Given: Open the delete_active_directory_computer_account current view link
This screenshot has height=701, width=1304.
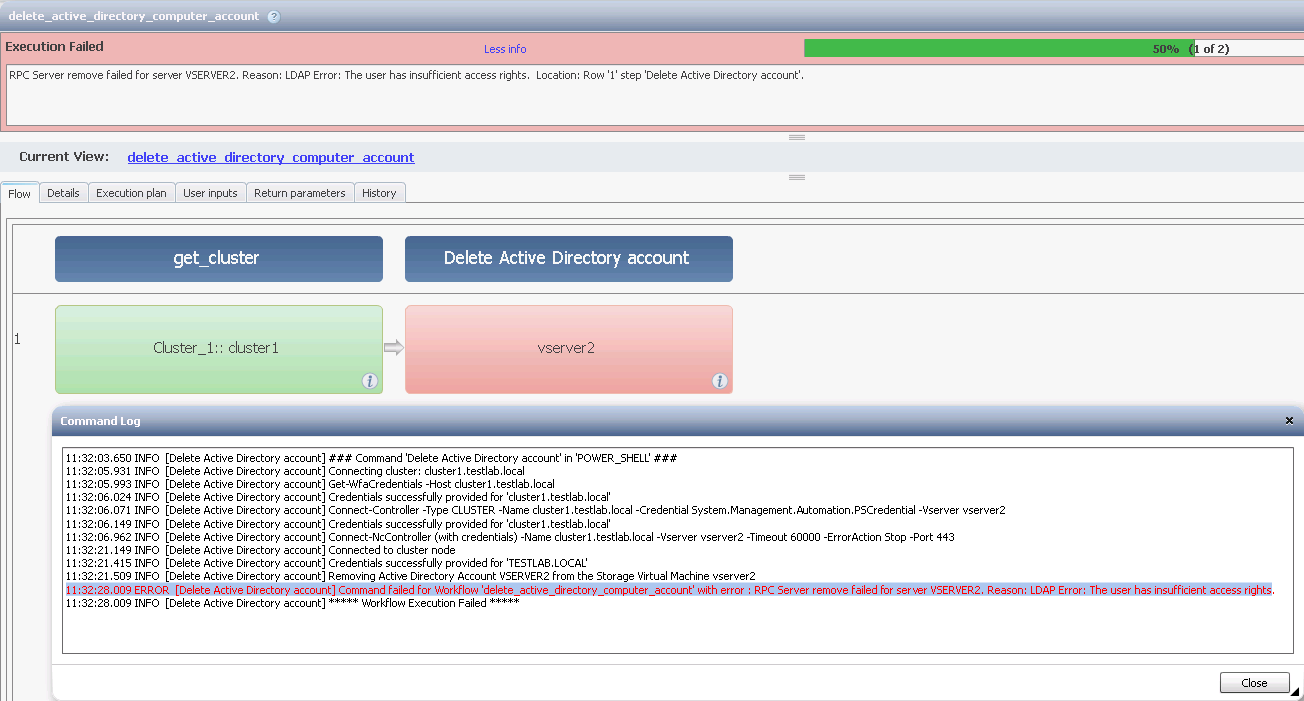Looking at the screenshot, I should 271,157.
